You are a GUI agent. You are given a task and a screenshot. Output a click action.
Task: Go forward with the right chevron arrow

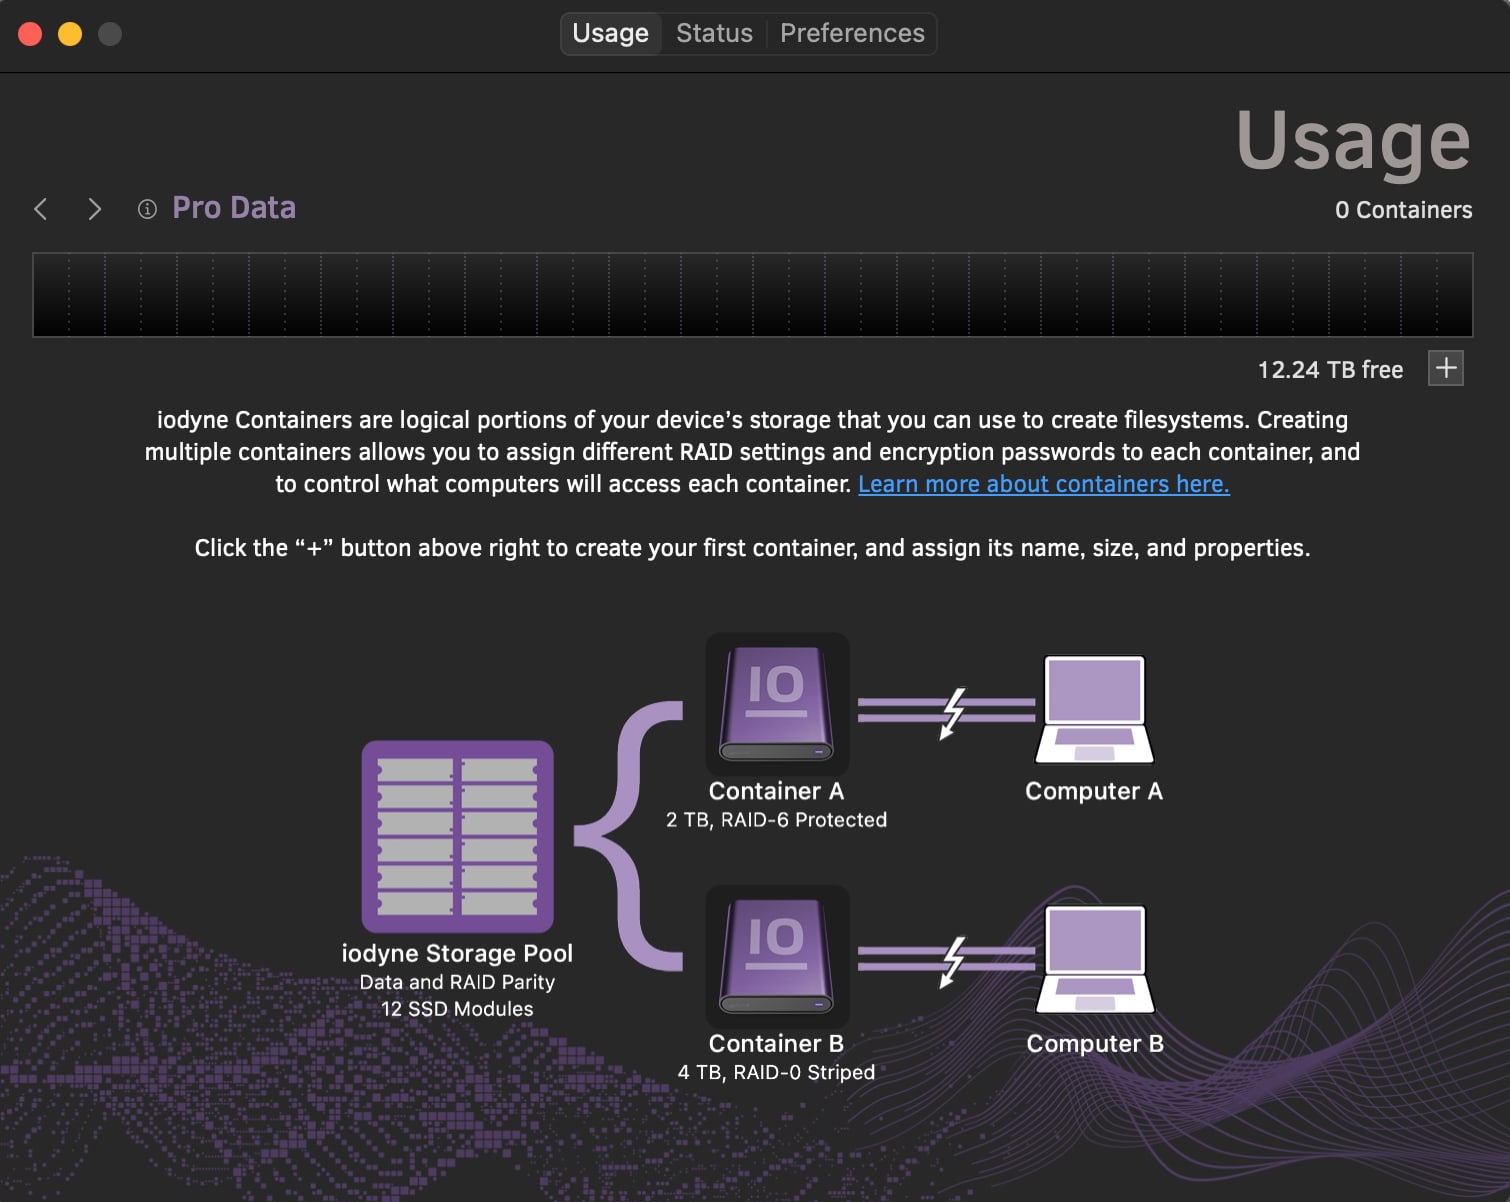(x=95, y=209)
